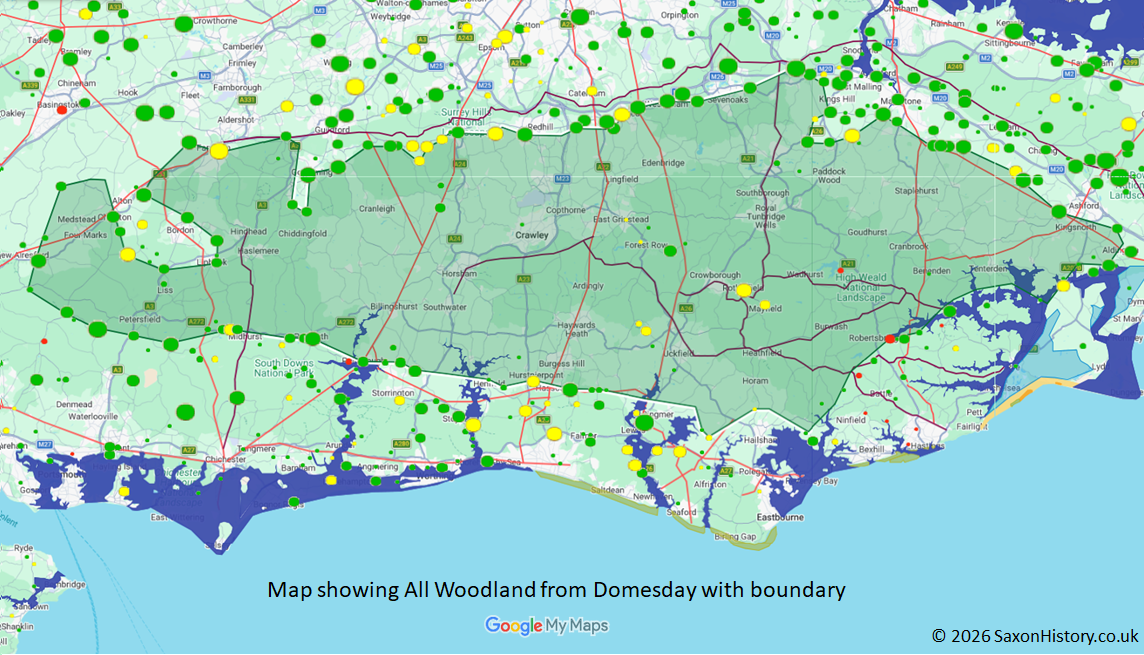1144x655 pixels.
Task: Click the green marker near Basingstoke
Action: 85,103
